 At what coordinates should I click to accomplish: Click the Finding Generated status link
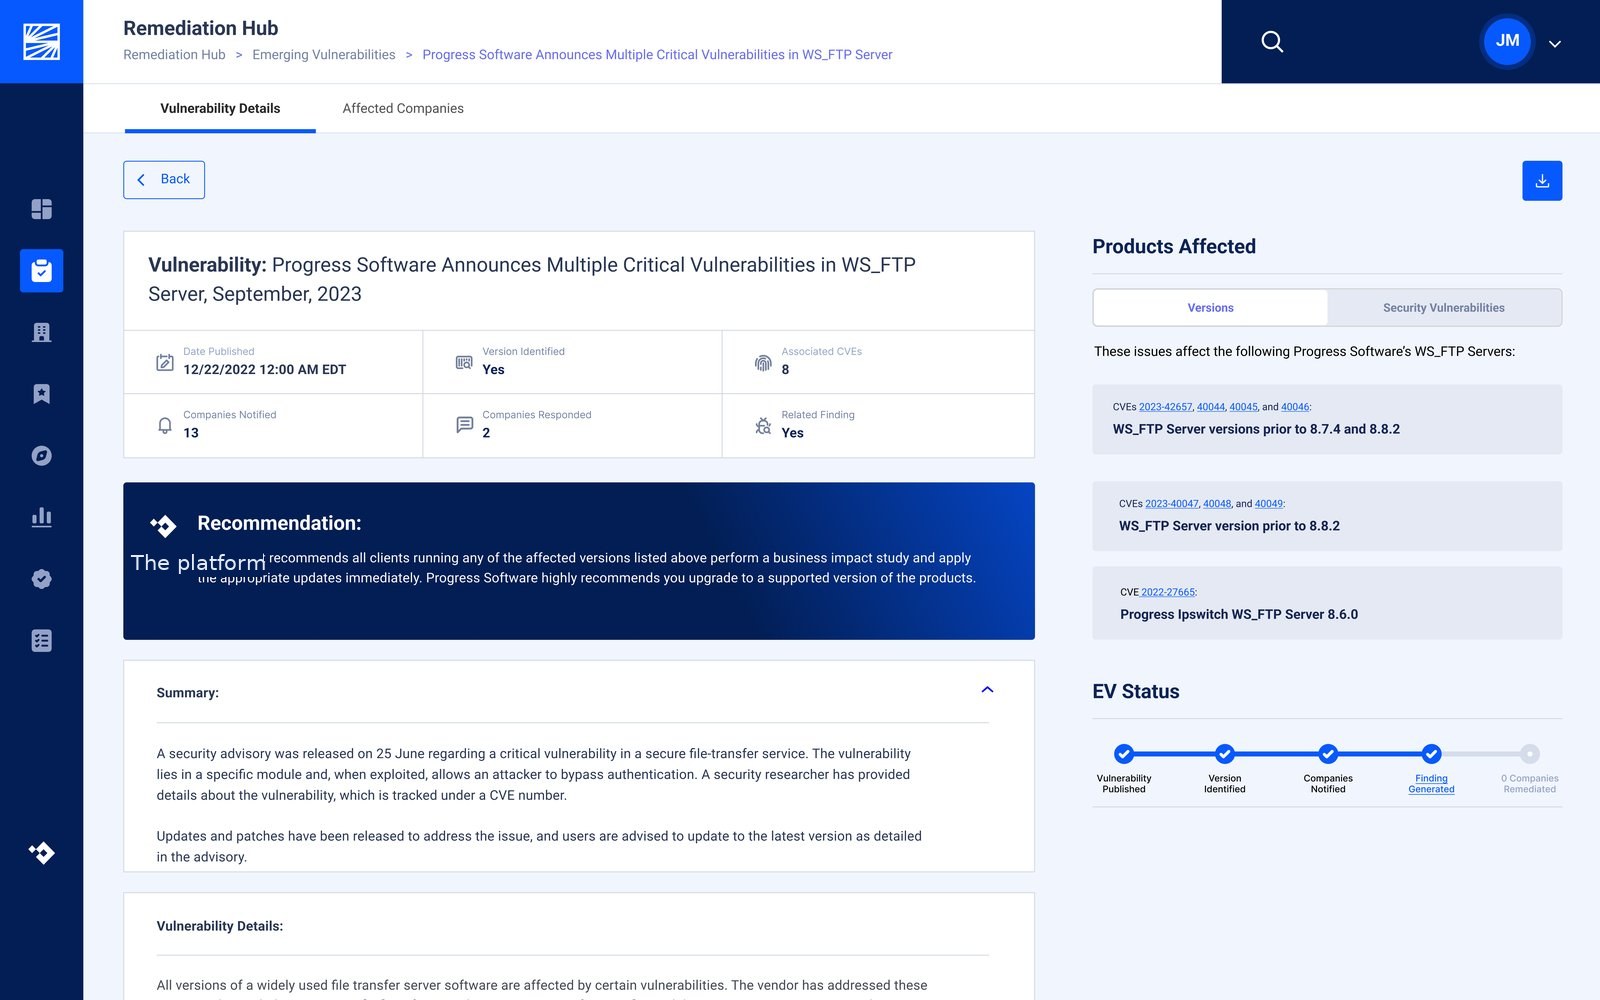[1431, 784]
